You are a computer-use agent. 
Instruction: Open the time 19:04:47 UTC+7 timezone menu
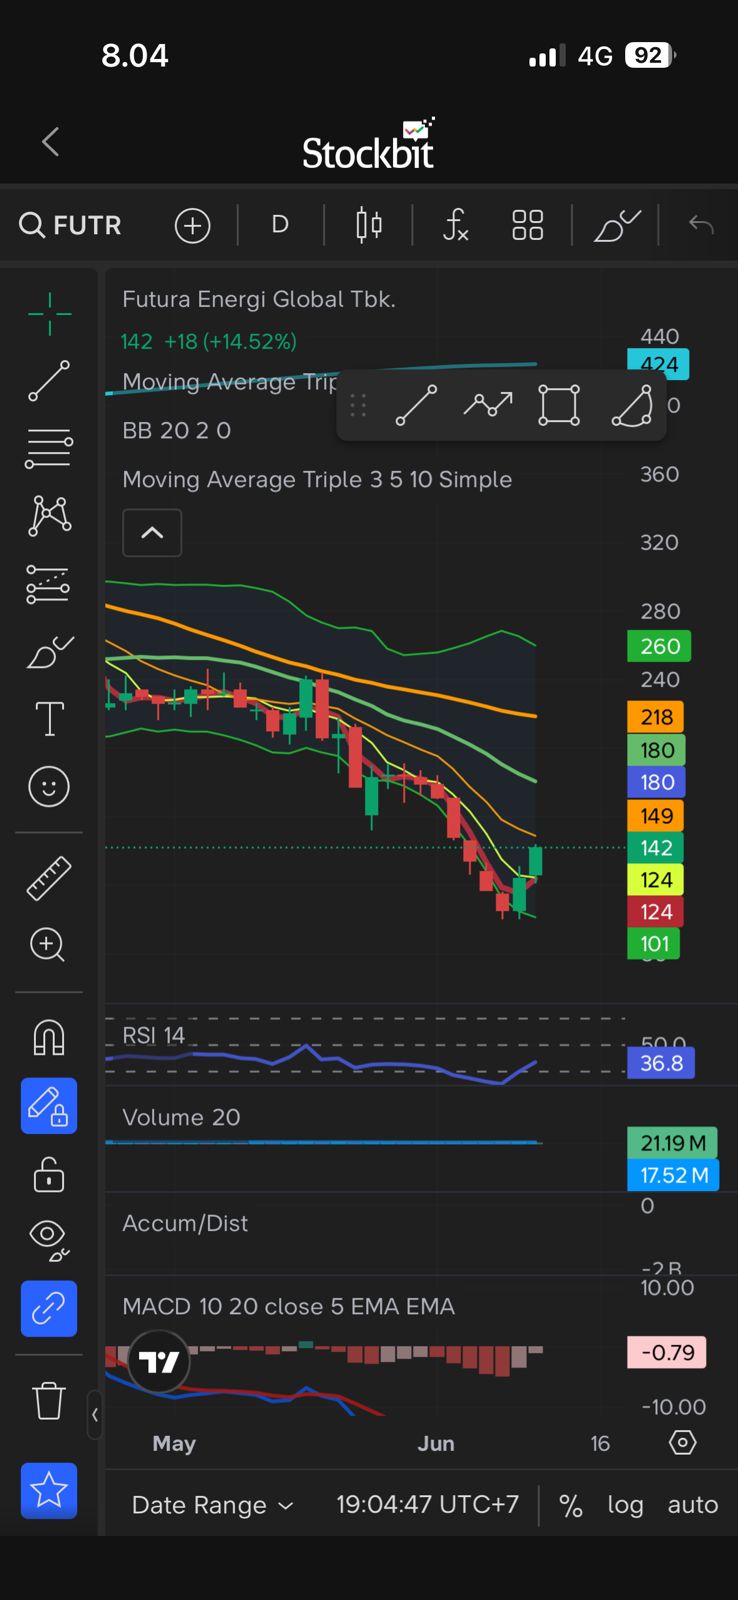[x=427, y=1504]
